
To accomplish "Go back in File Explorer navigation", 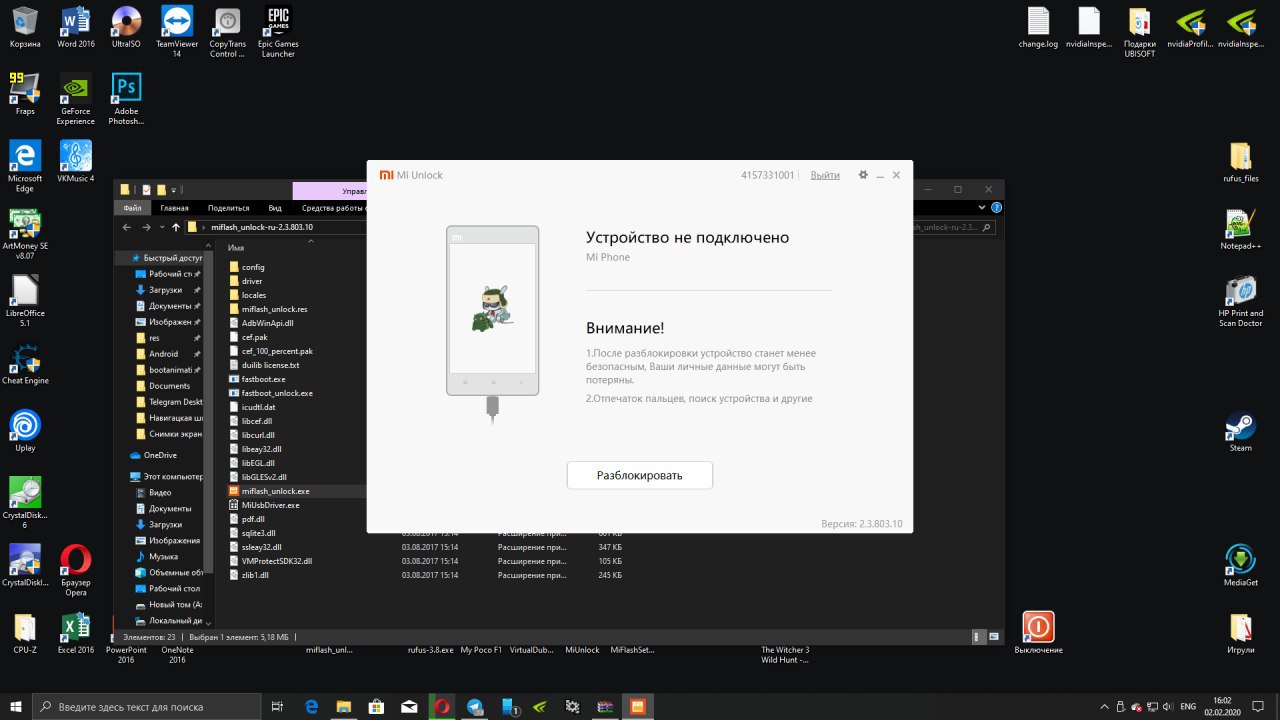I will (127, 227).
